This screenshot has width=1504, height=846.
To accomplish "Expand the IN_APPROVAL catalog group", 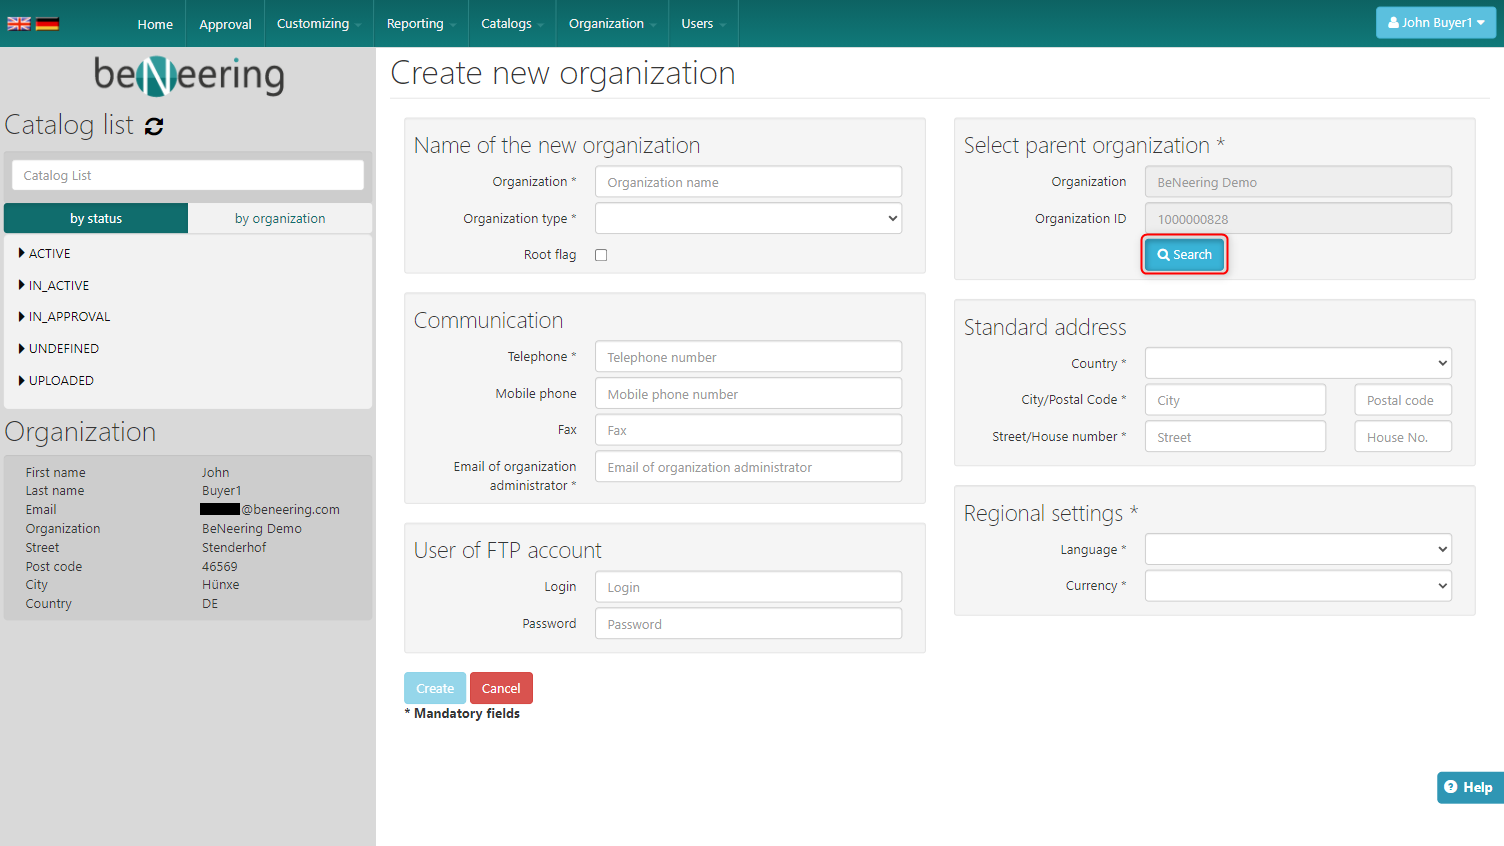I will (69, 317).
